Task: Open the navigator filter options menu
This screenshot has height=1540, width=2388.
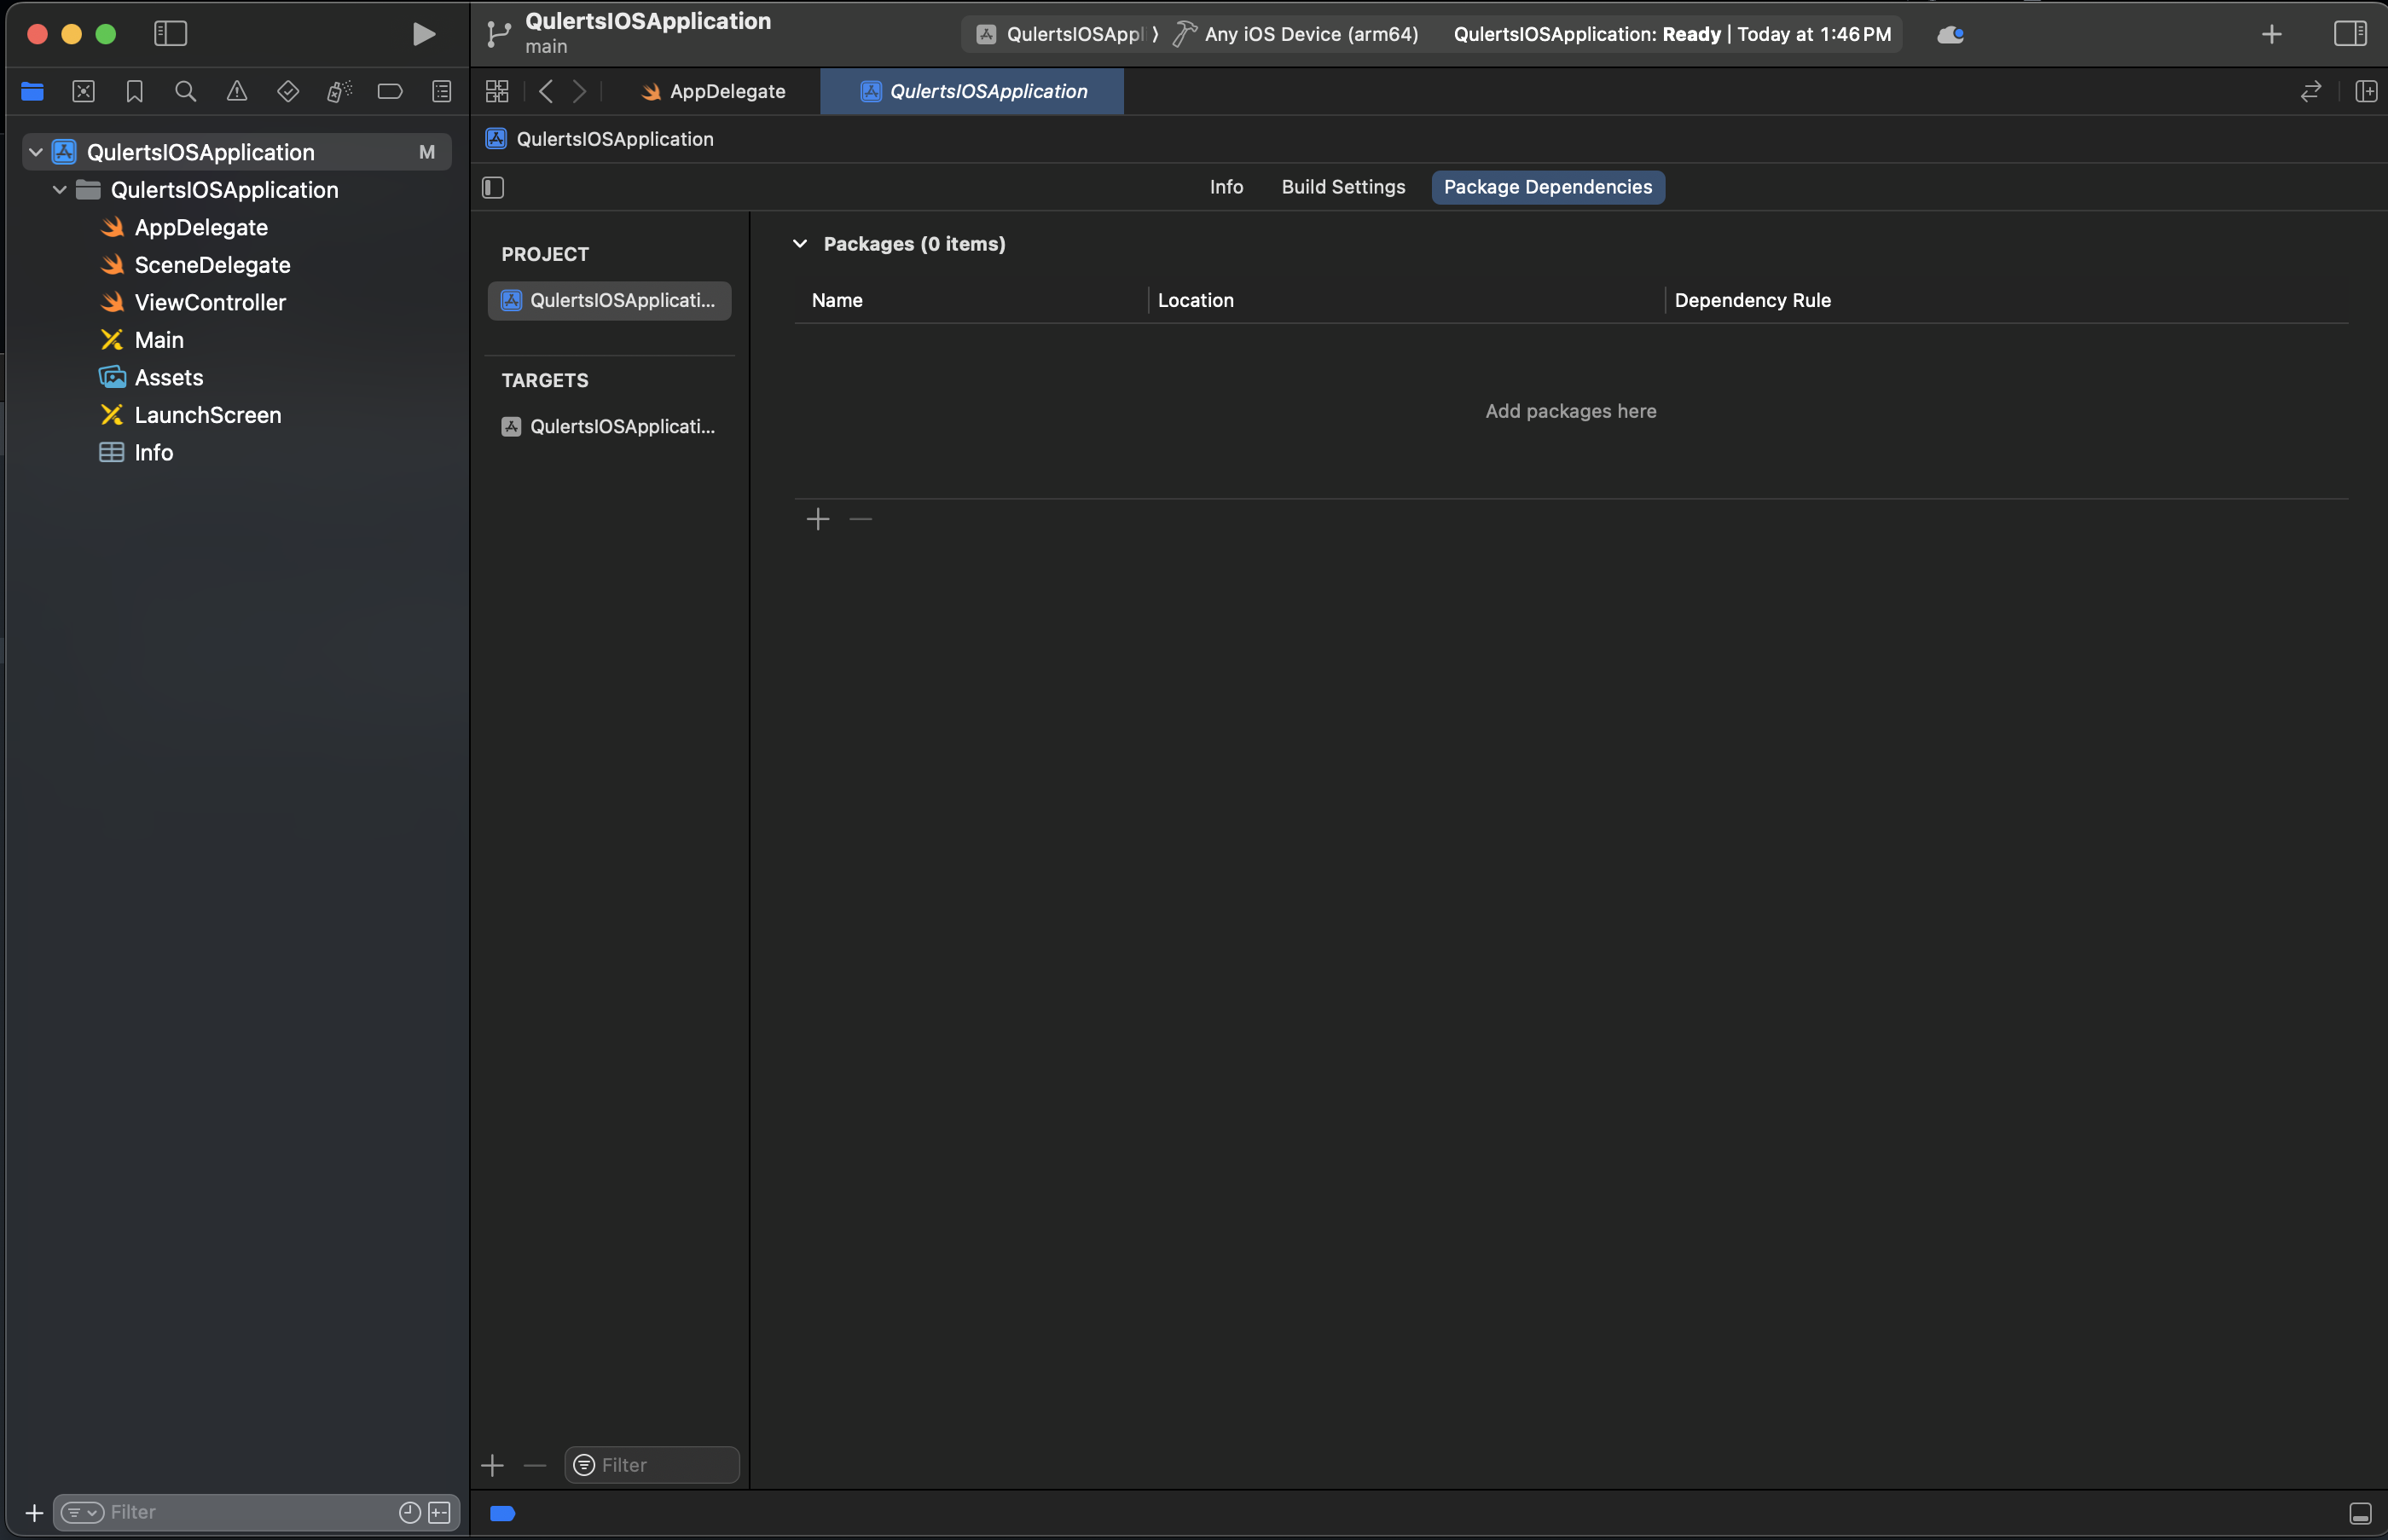Action: pos(82,1512)
